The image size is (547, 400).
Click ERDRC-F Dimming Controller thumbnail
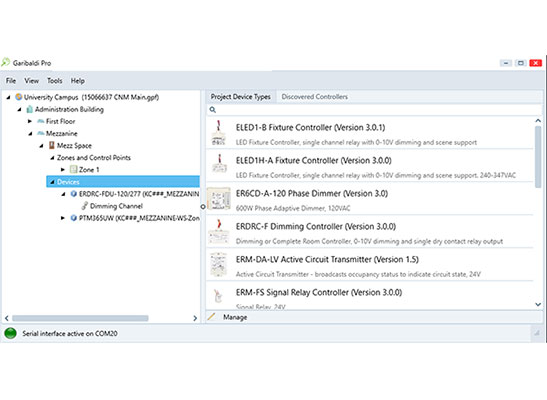219,232
